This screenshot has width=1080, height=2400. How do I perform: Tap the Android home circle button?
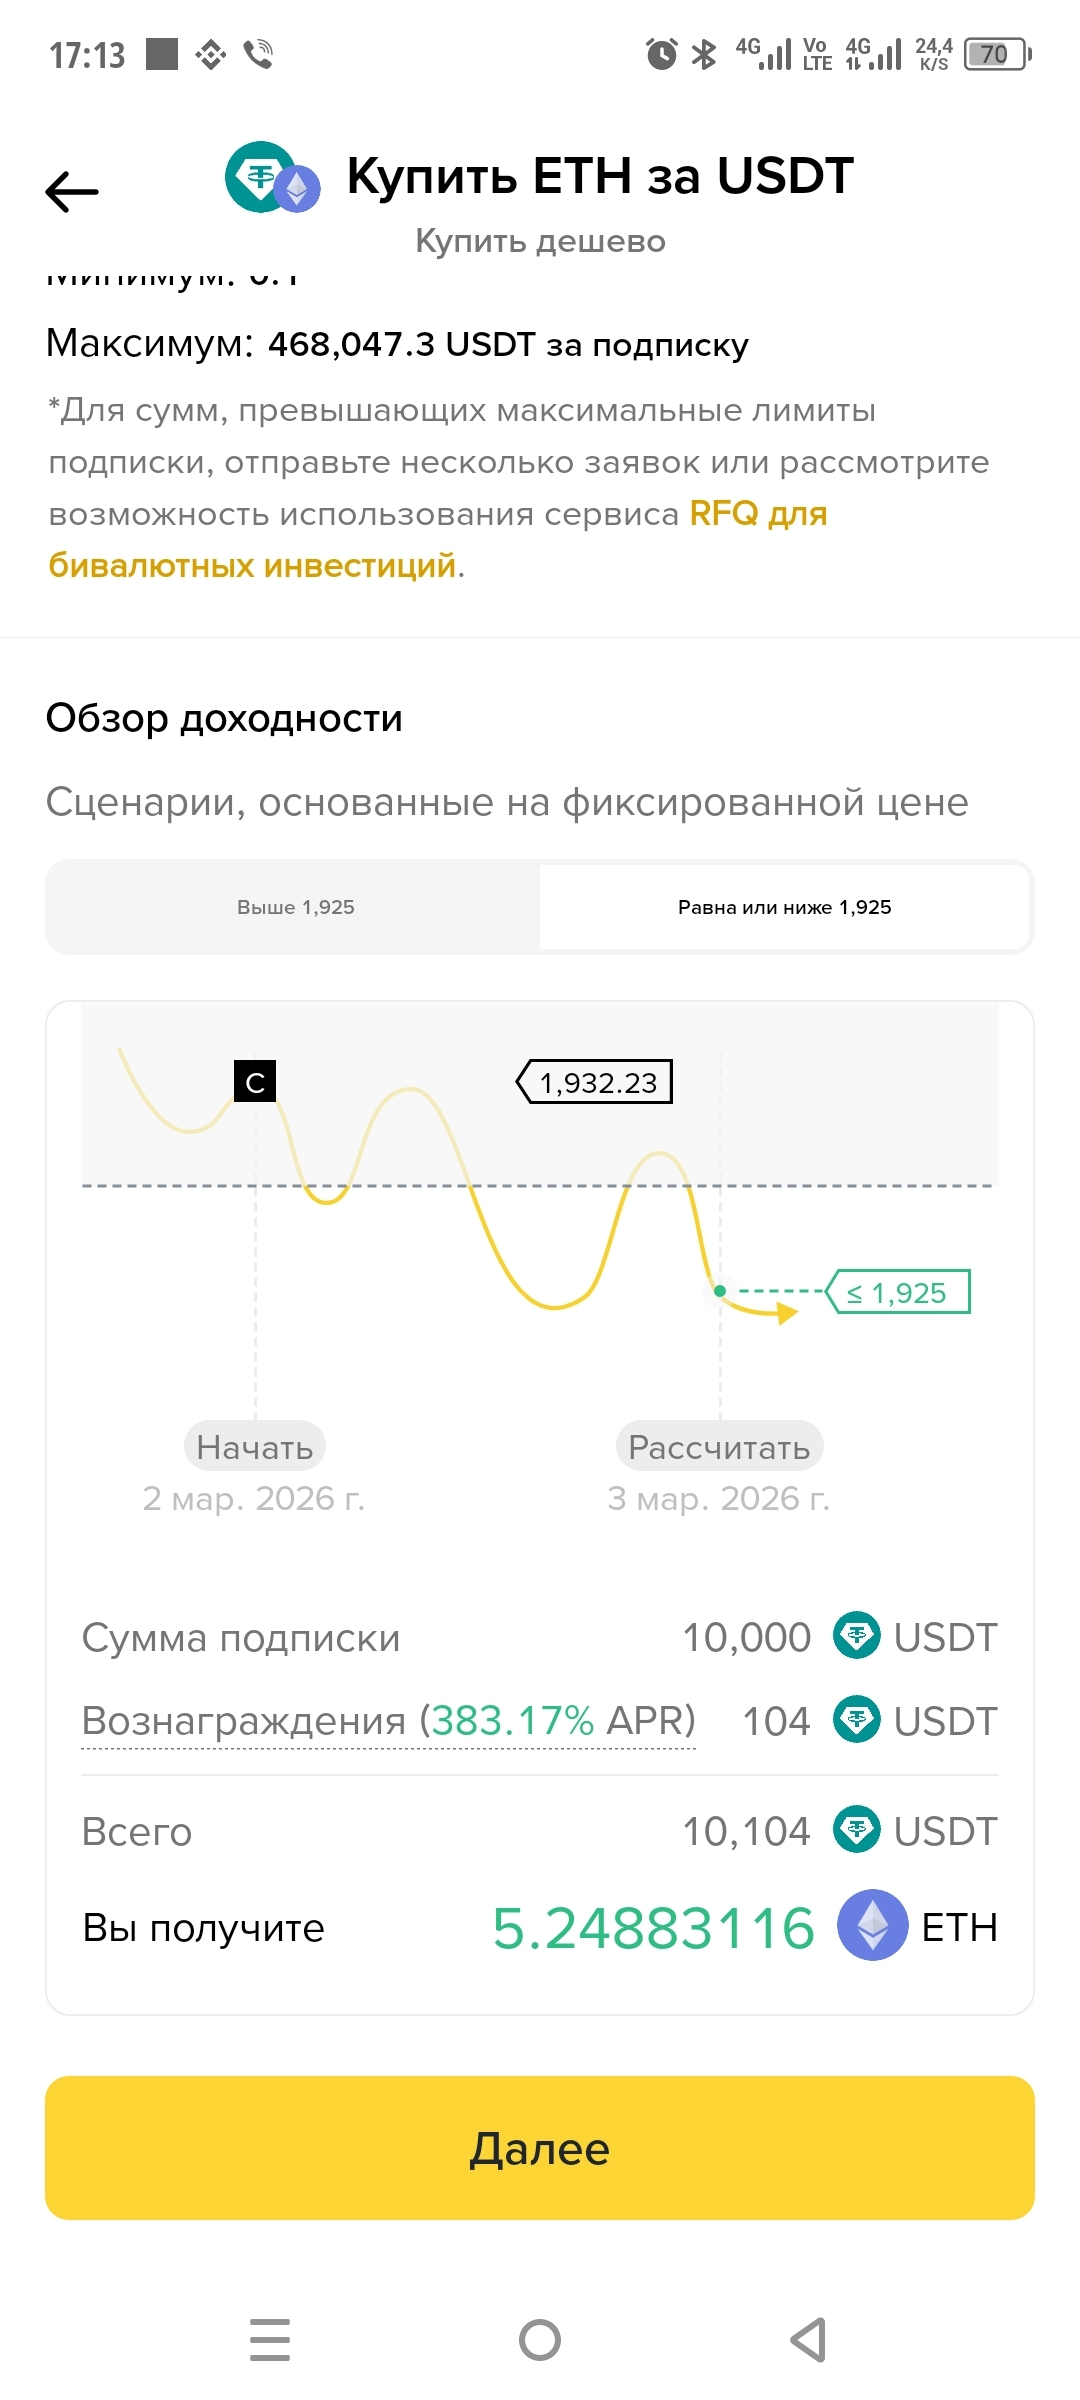pyautogui.click(x=540, y=2340)
